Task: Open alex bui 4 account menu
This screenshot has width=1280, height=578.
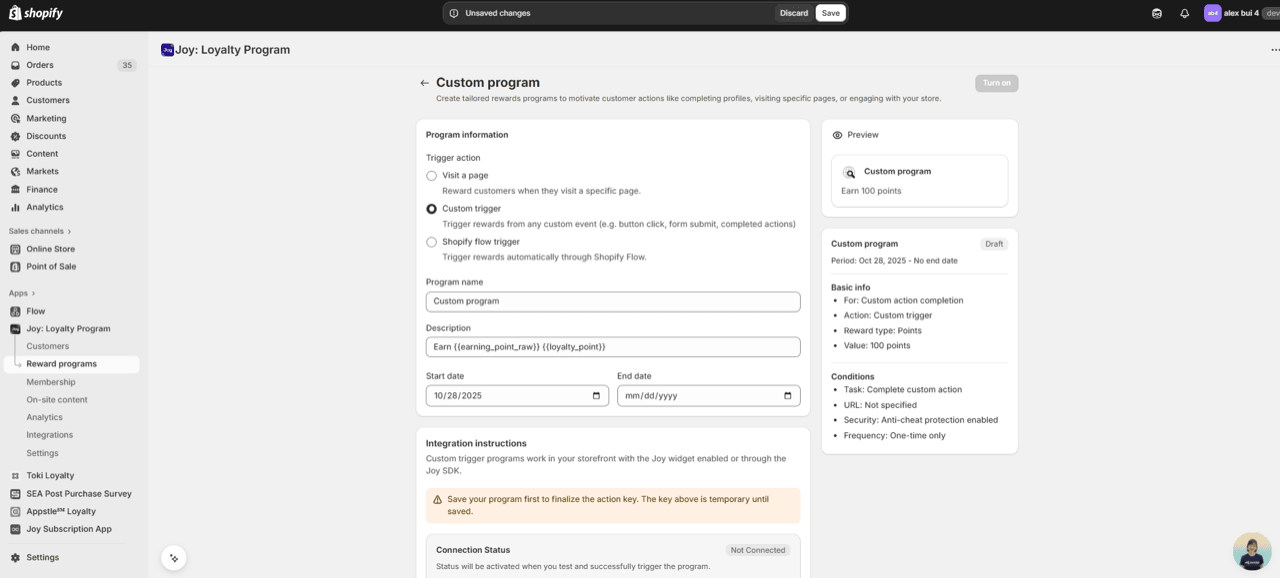Action: click(1241, 13)
